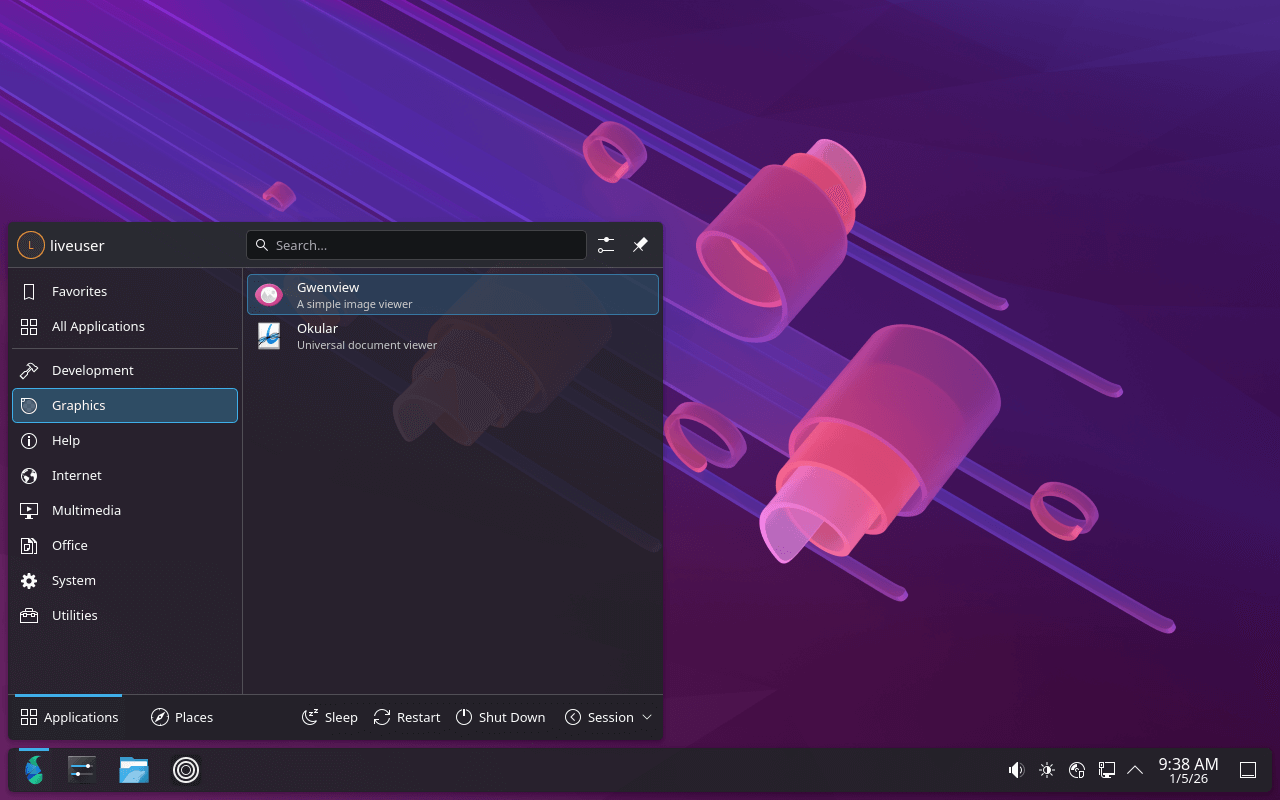This screenshot has width=1280, height=800.
Task: Show hidden system tray icons
Action: coord(1135,770)
